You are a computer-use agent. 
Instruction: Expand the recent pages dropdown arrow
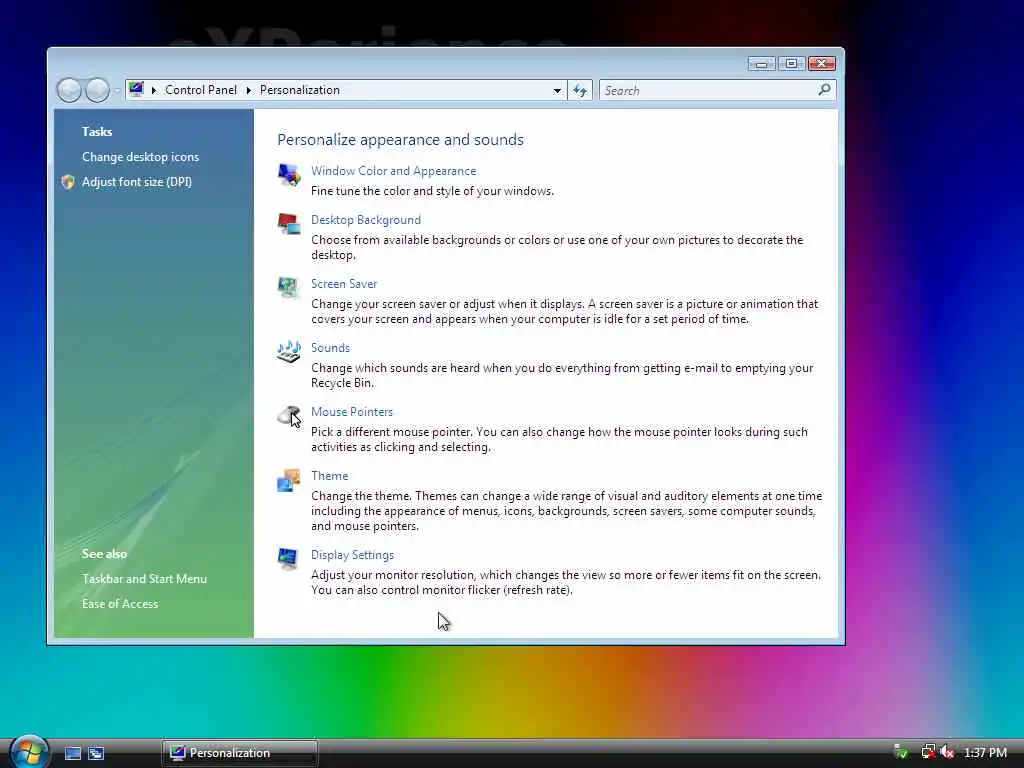(x=117, y=90)
